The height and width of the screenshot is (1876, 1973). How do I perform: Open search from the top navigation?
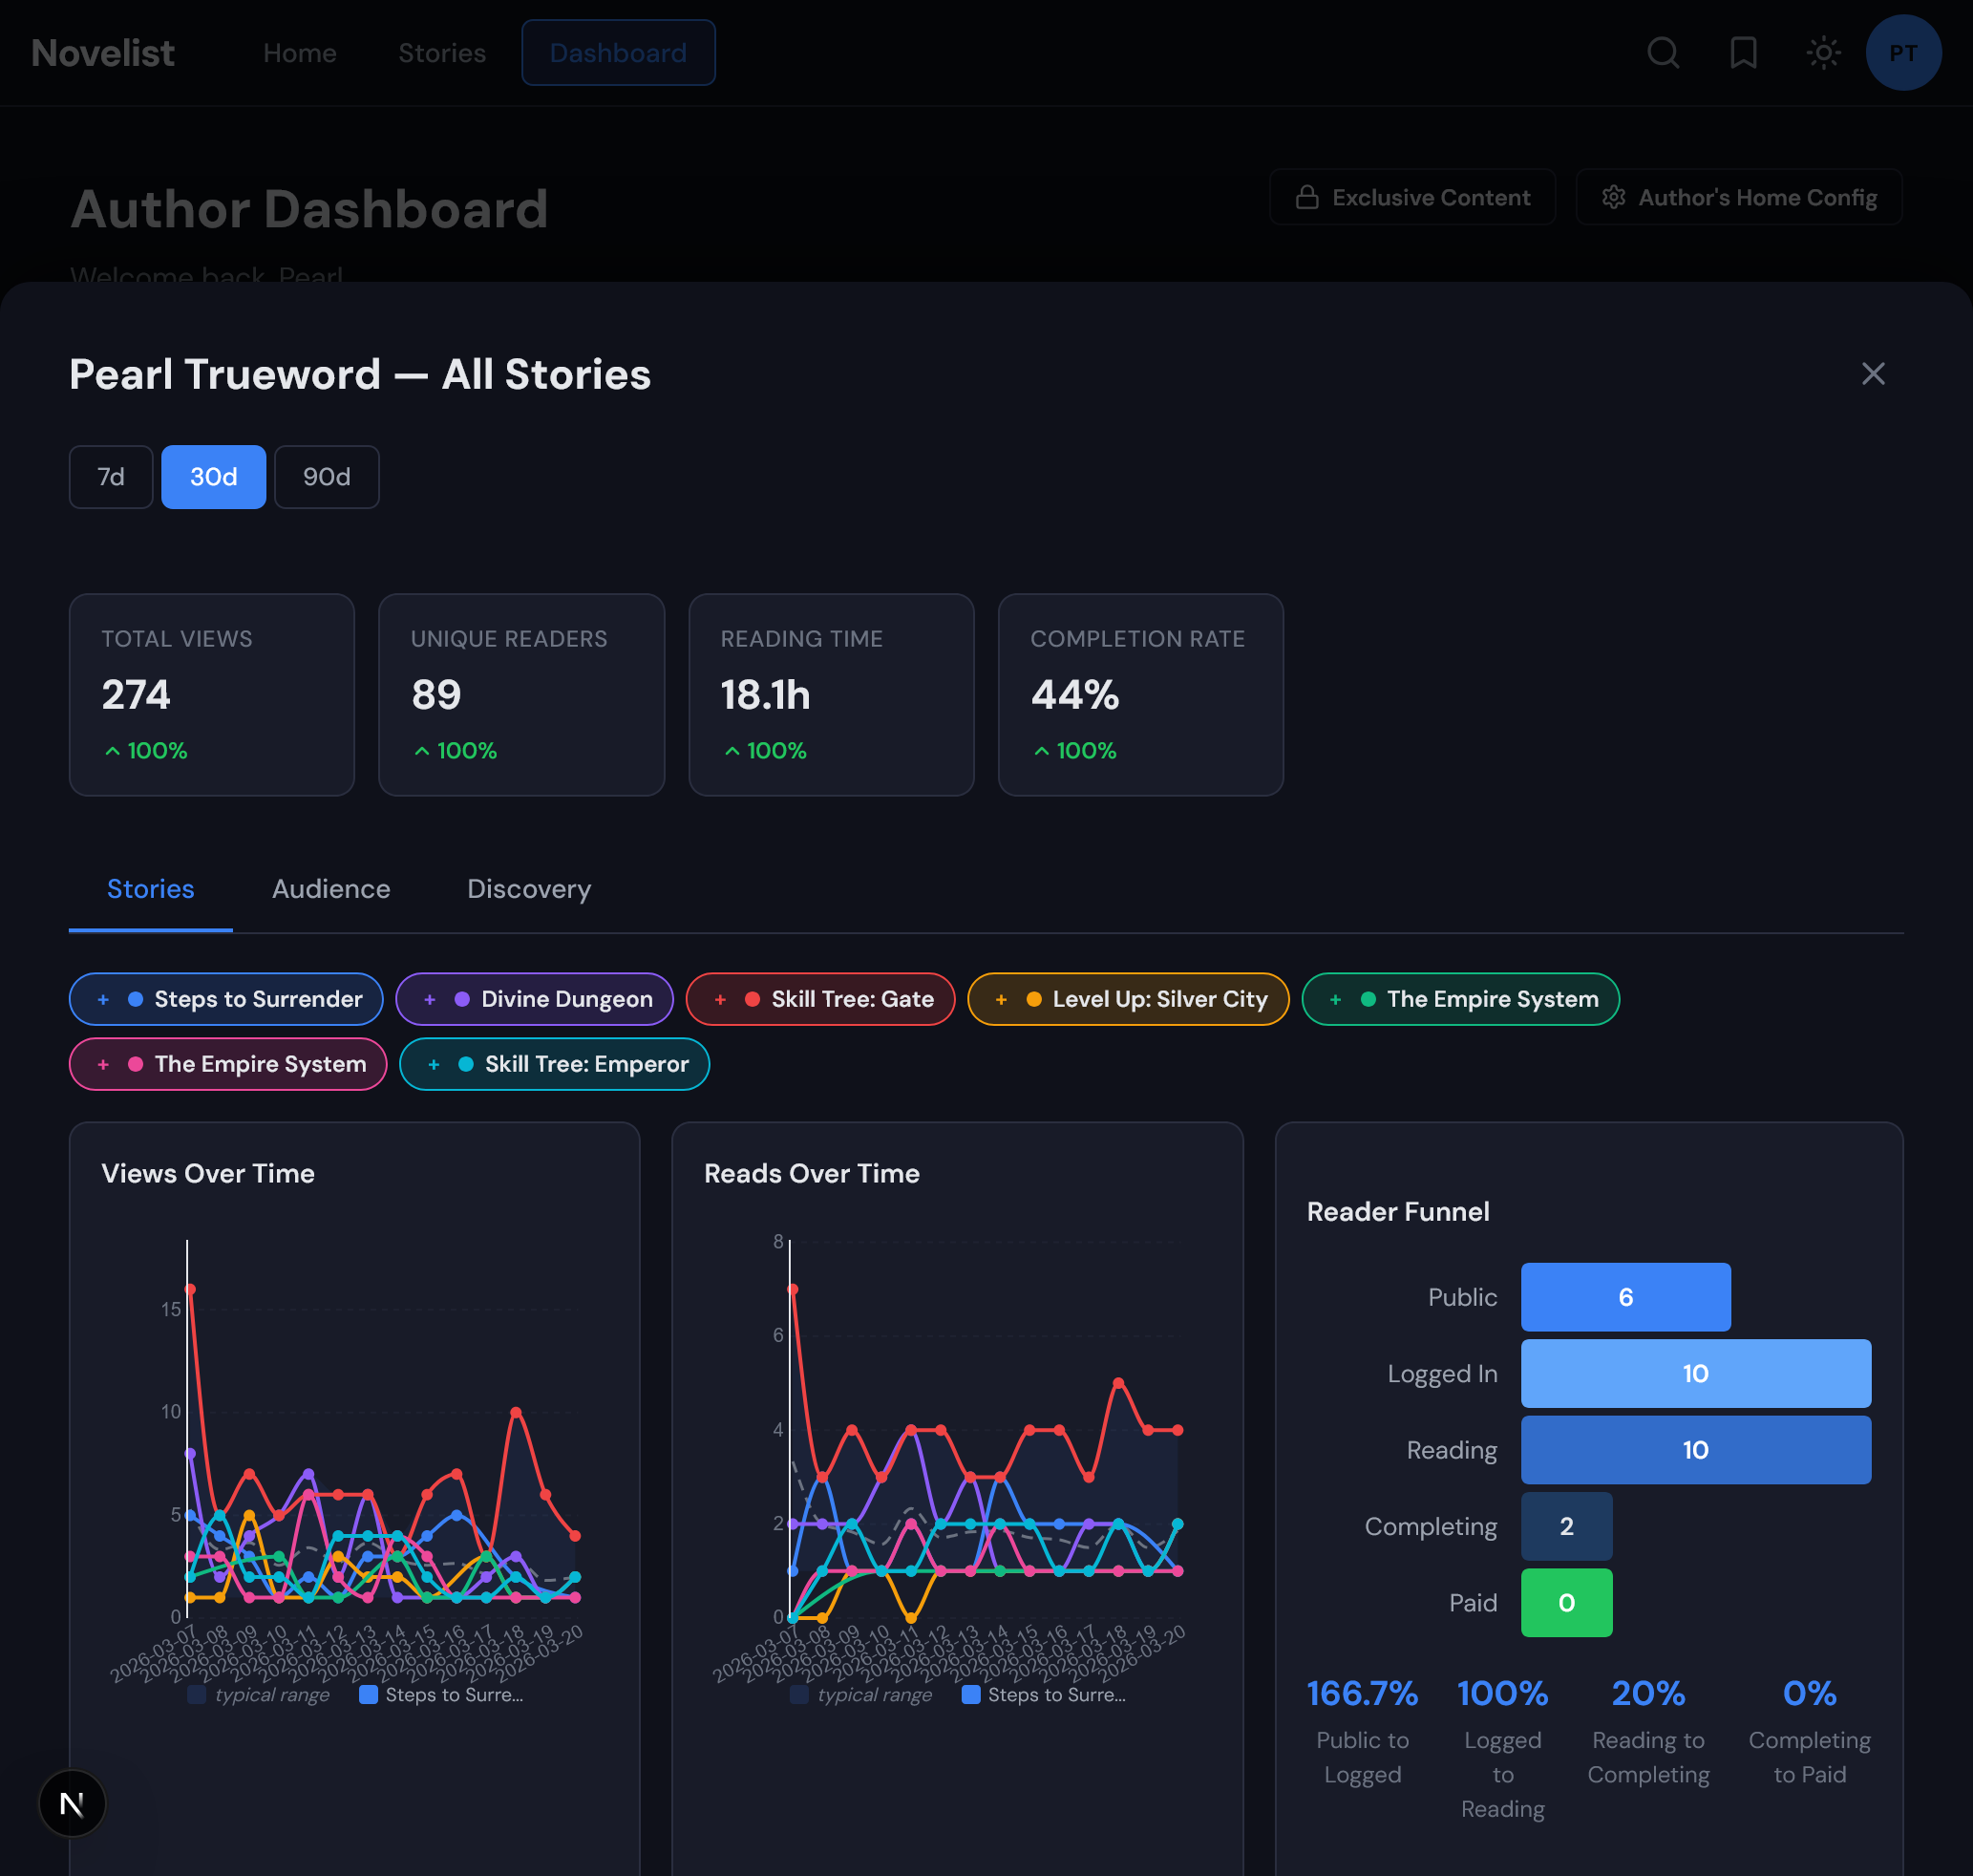coord(1663,53)
